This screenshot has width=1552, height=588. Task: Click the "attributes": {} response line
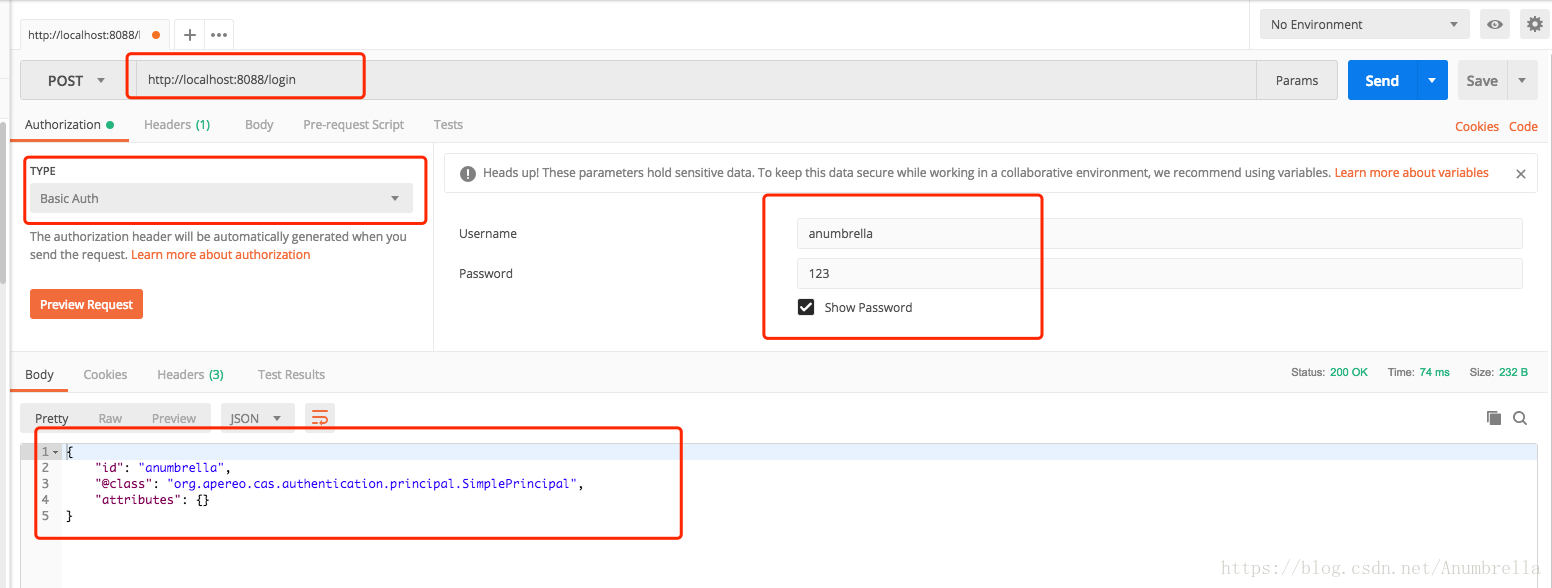tap(152, 500)
